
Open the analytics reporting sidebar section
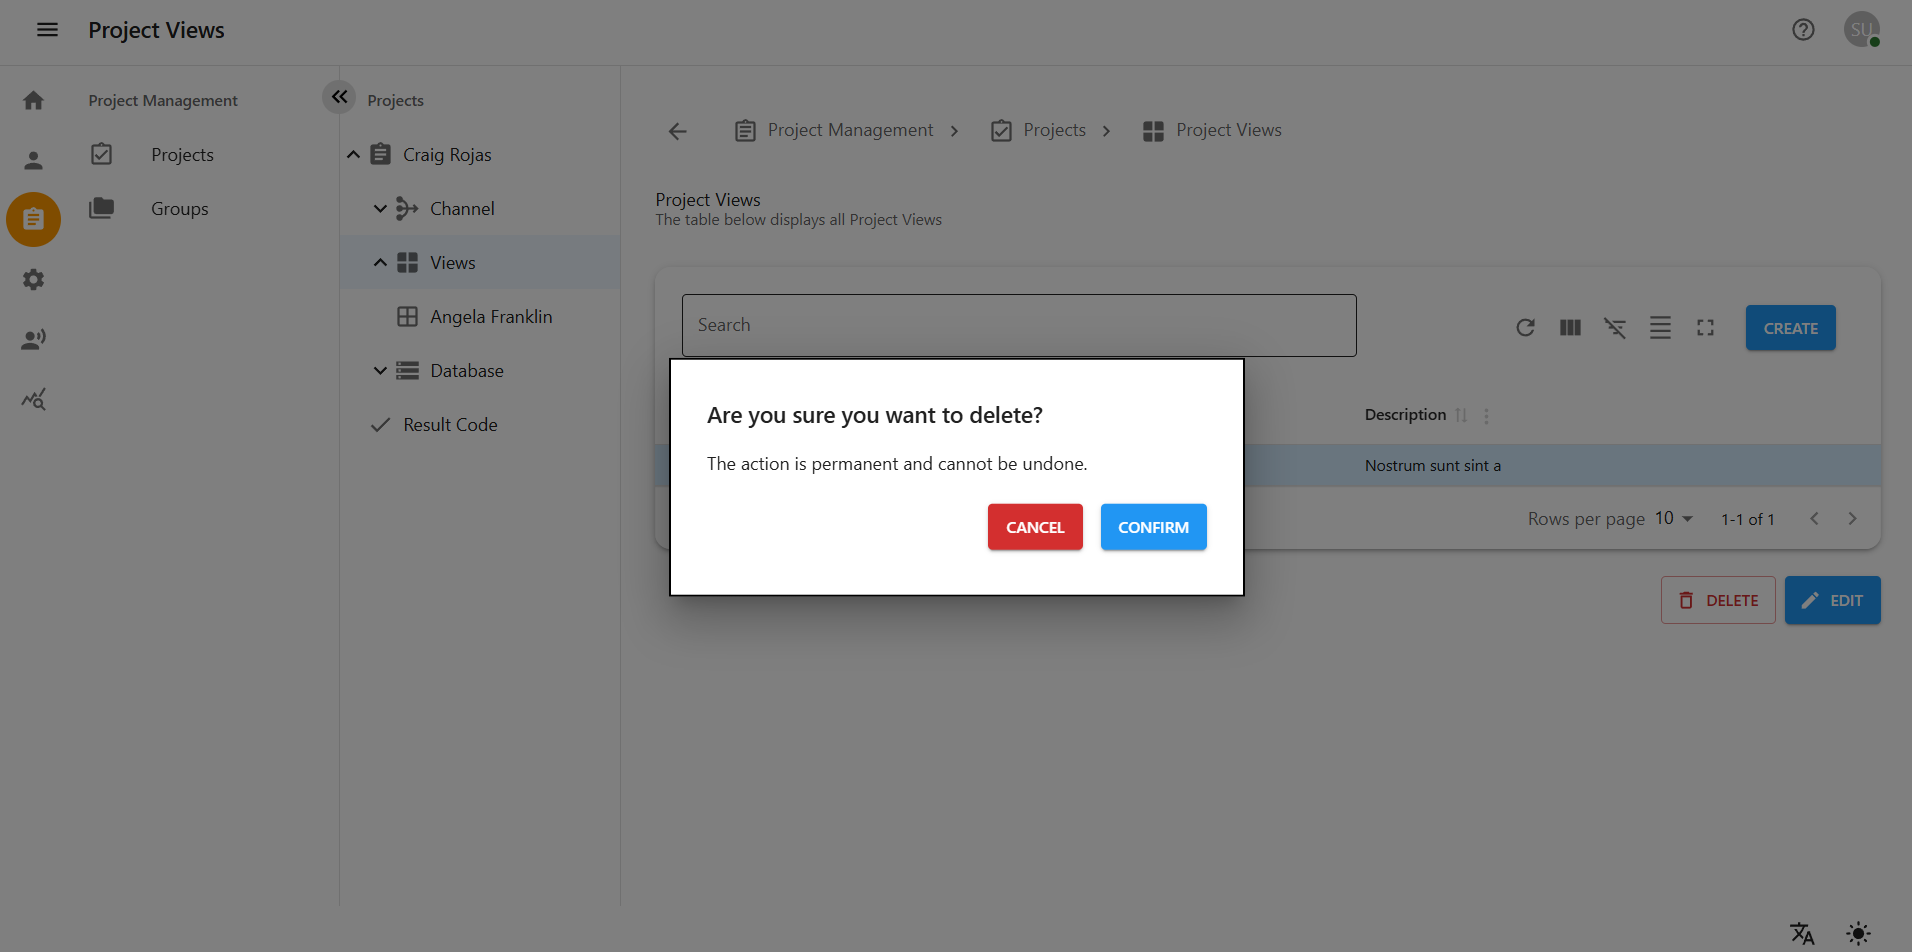[33, 399]
